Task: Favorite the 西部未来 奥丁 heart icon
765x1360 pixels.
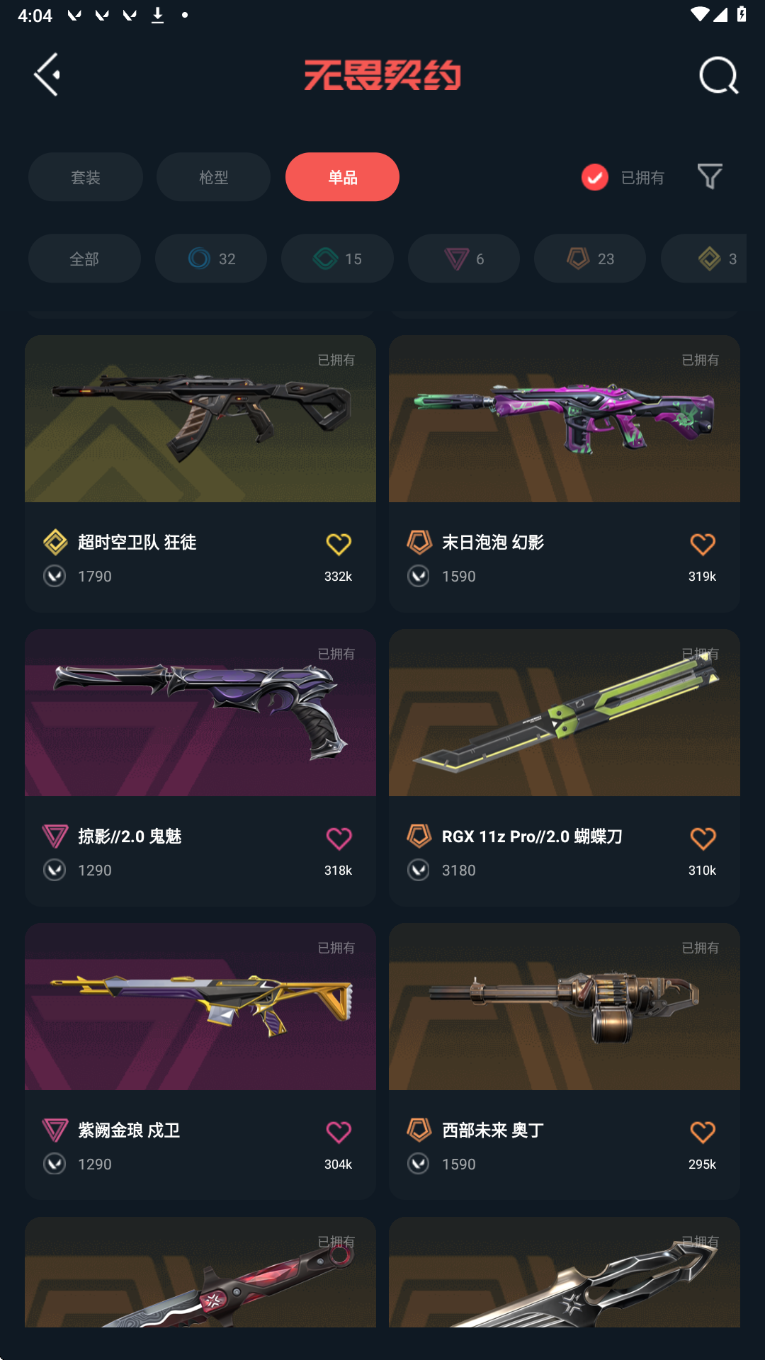Action: [x=703, y=1132]
